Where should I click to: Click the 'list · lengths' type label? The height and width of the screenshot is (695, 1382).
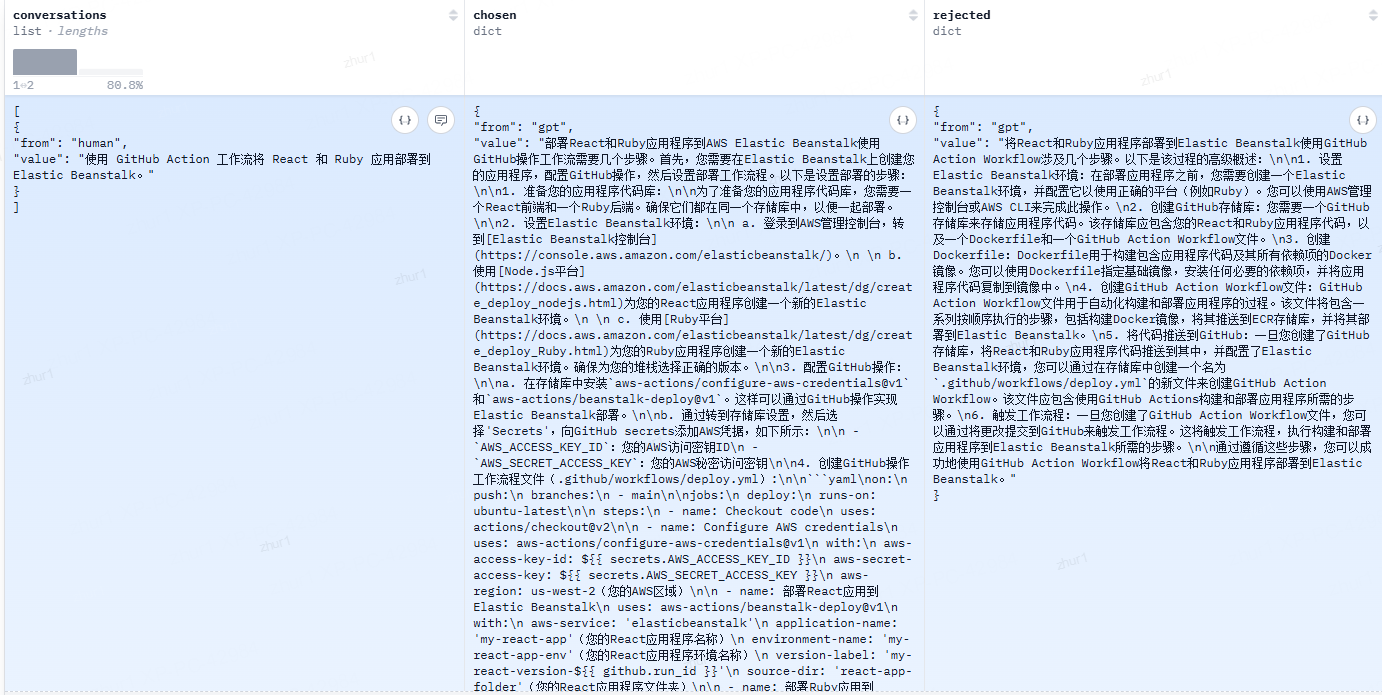pos(60,31)
